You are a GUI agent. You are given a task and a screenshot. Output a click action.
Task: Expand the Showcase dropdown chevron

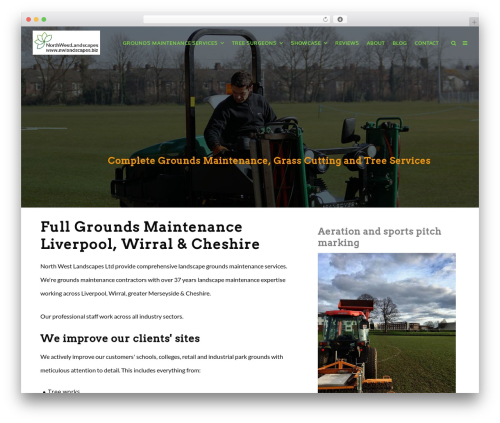[326, 43]
